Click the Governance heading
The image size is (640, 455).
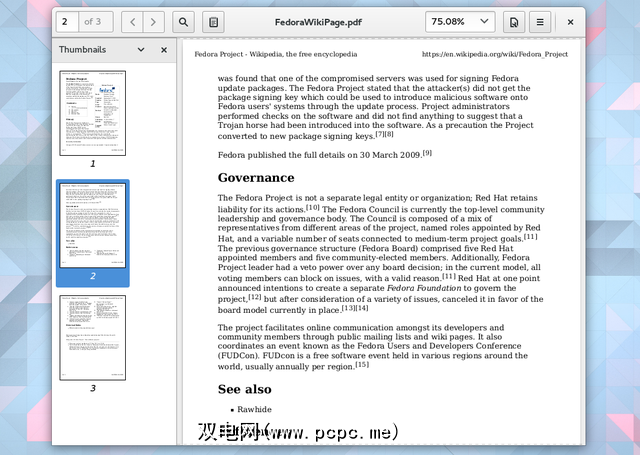(256, 178)
